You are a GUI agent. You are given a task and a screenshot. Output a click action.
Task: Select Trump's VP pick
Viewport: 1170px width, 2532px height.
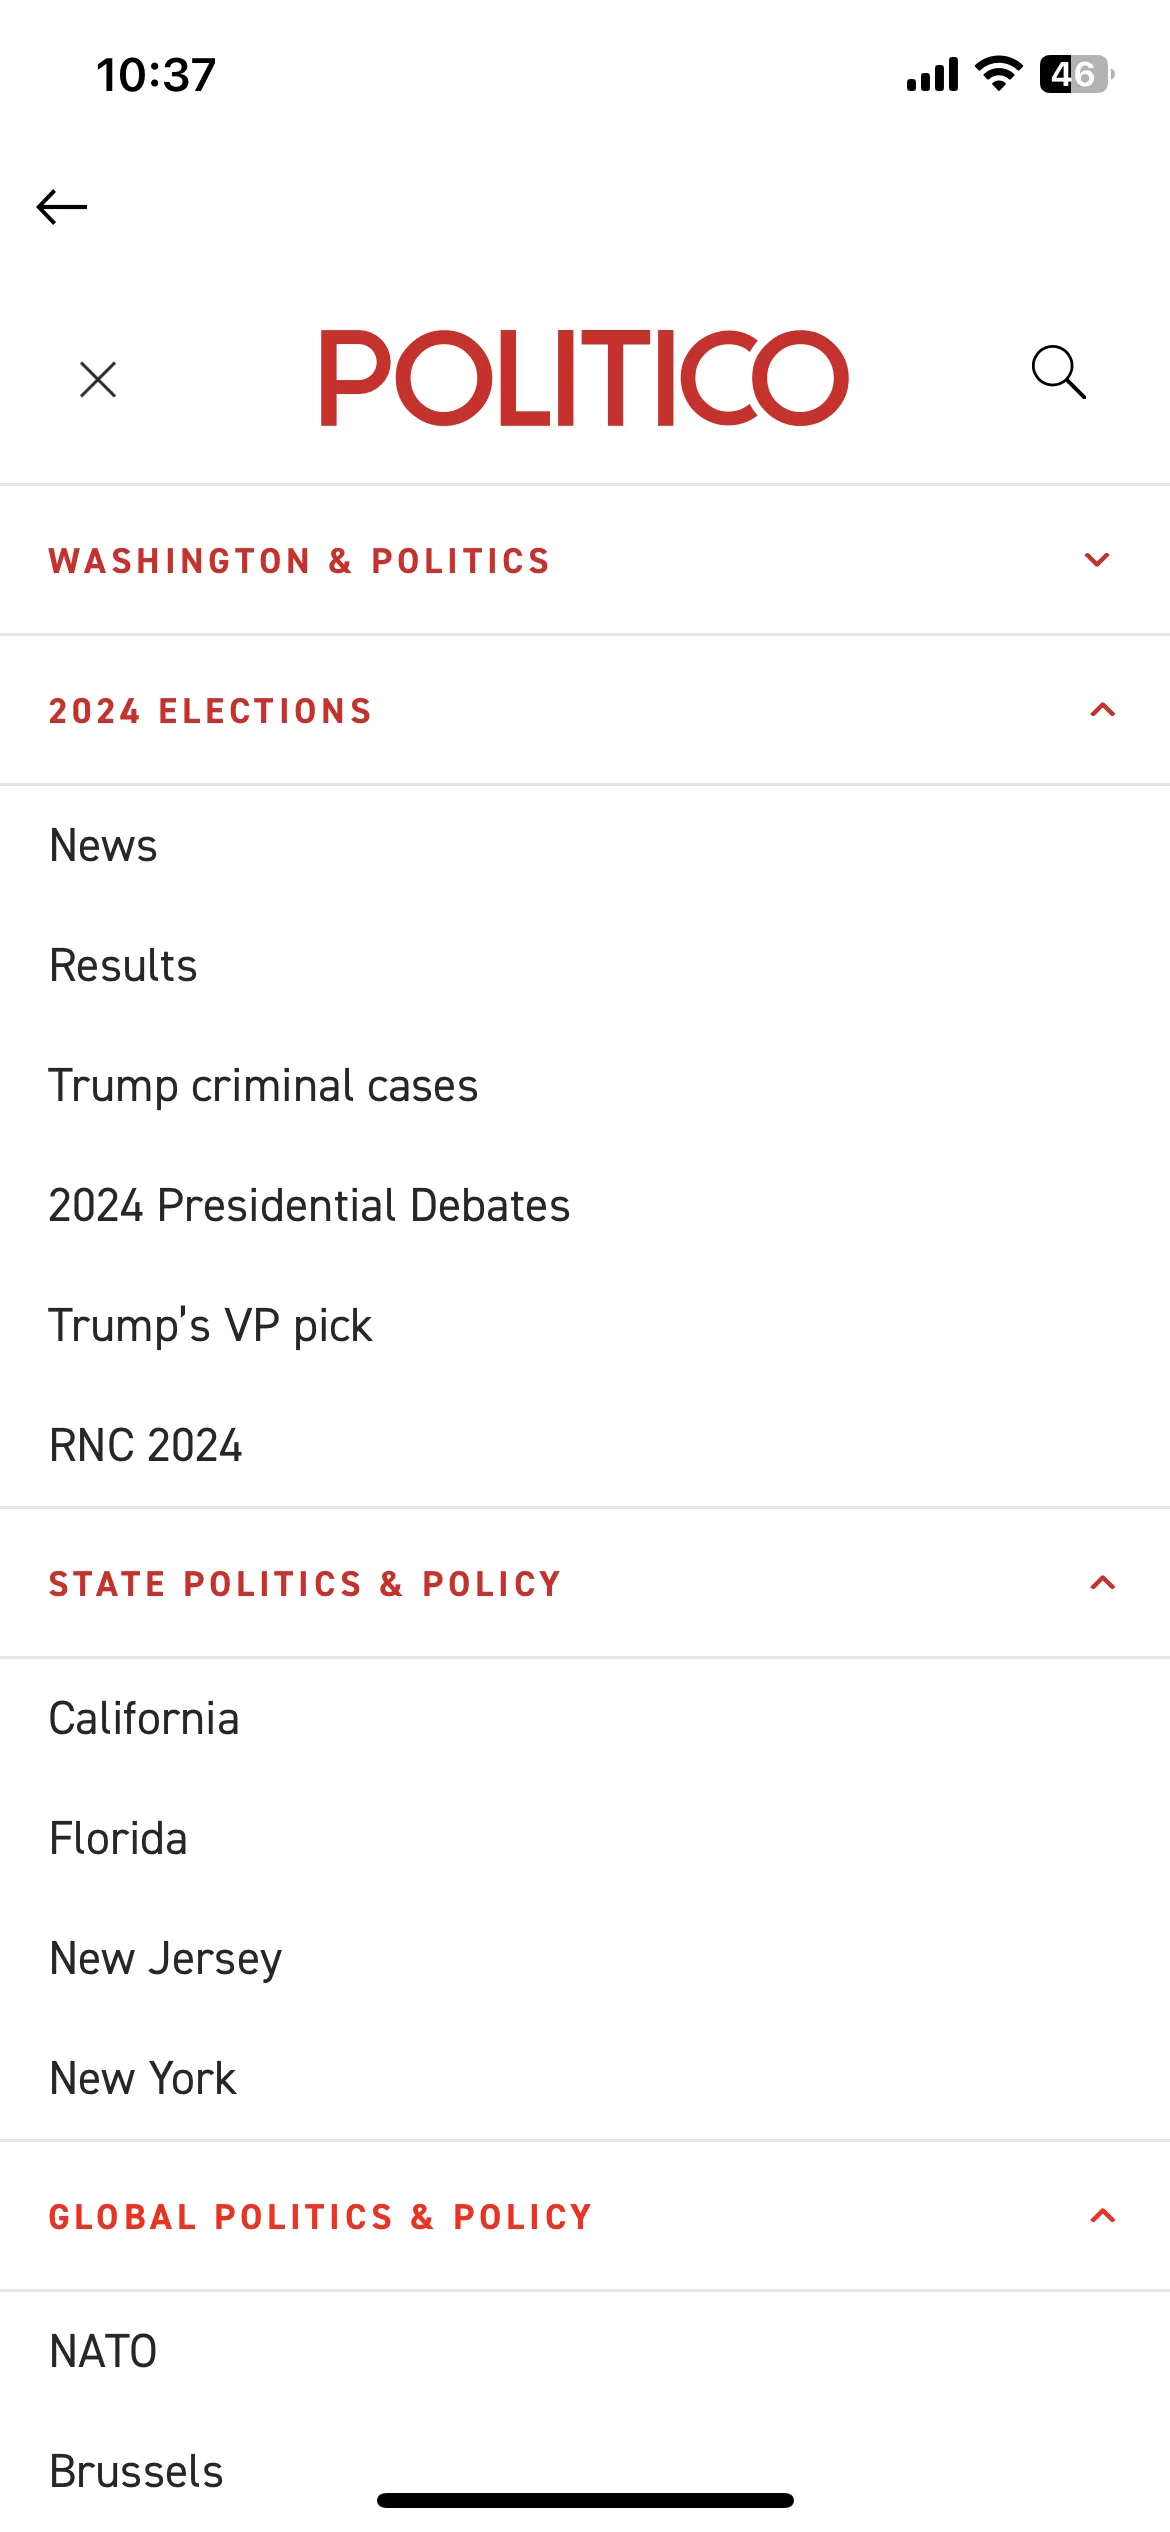(211, 1326)
